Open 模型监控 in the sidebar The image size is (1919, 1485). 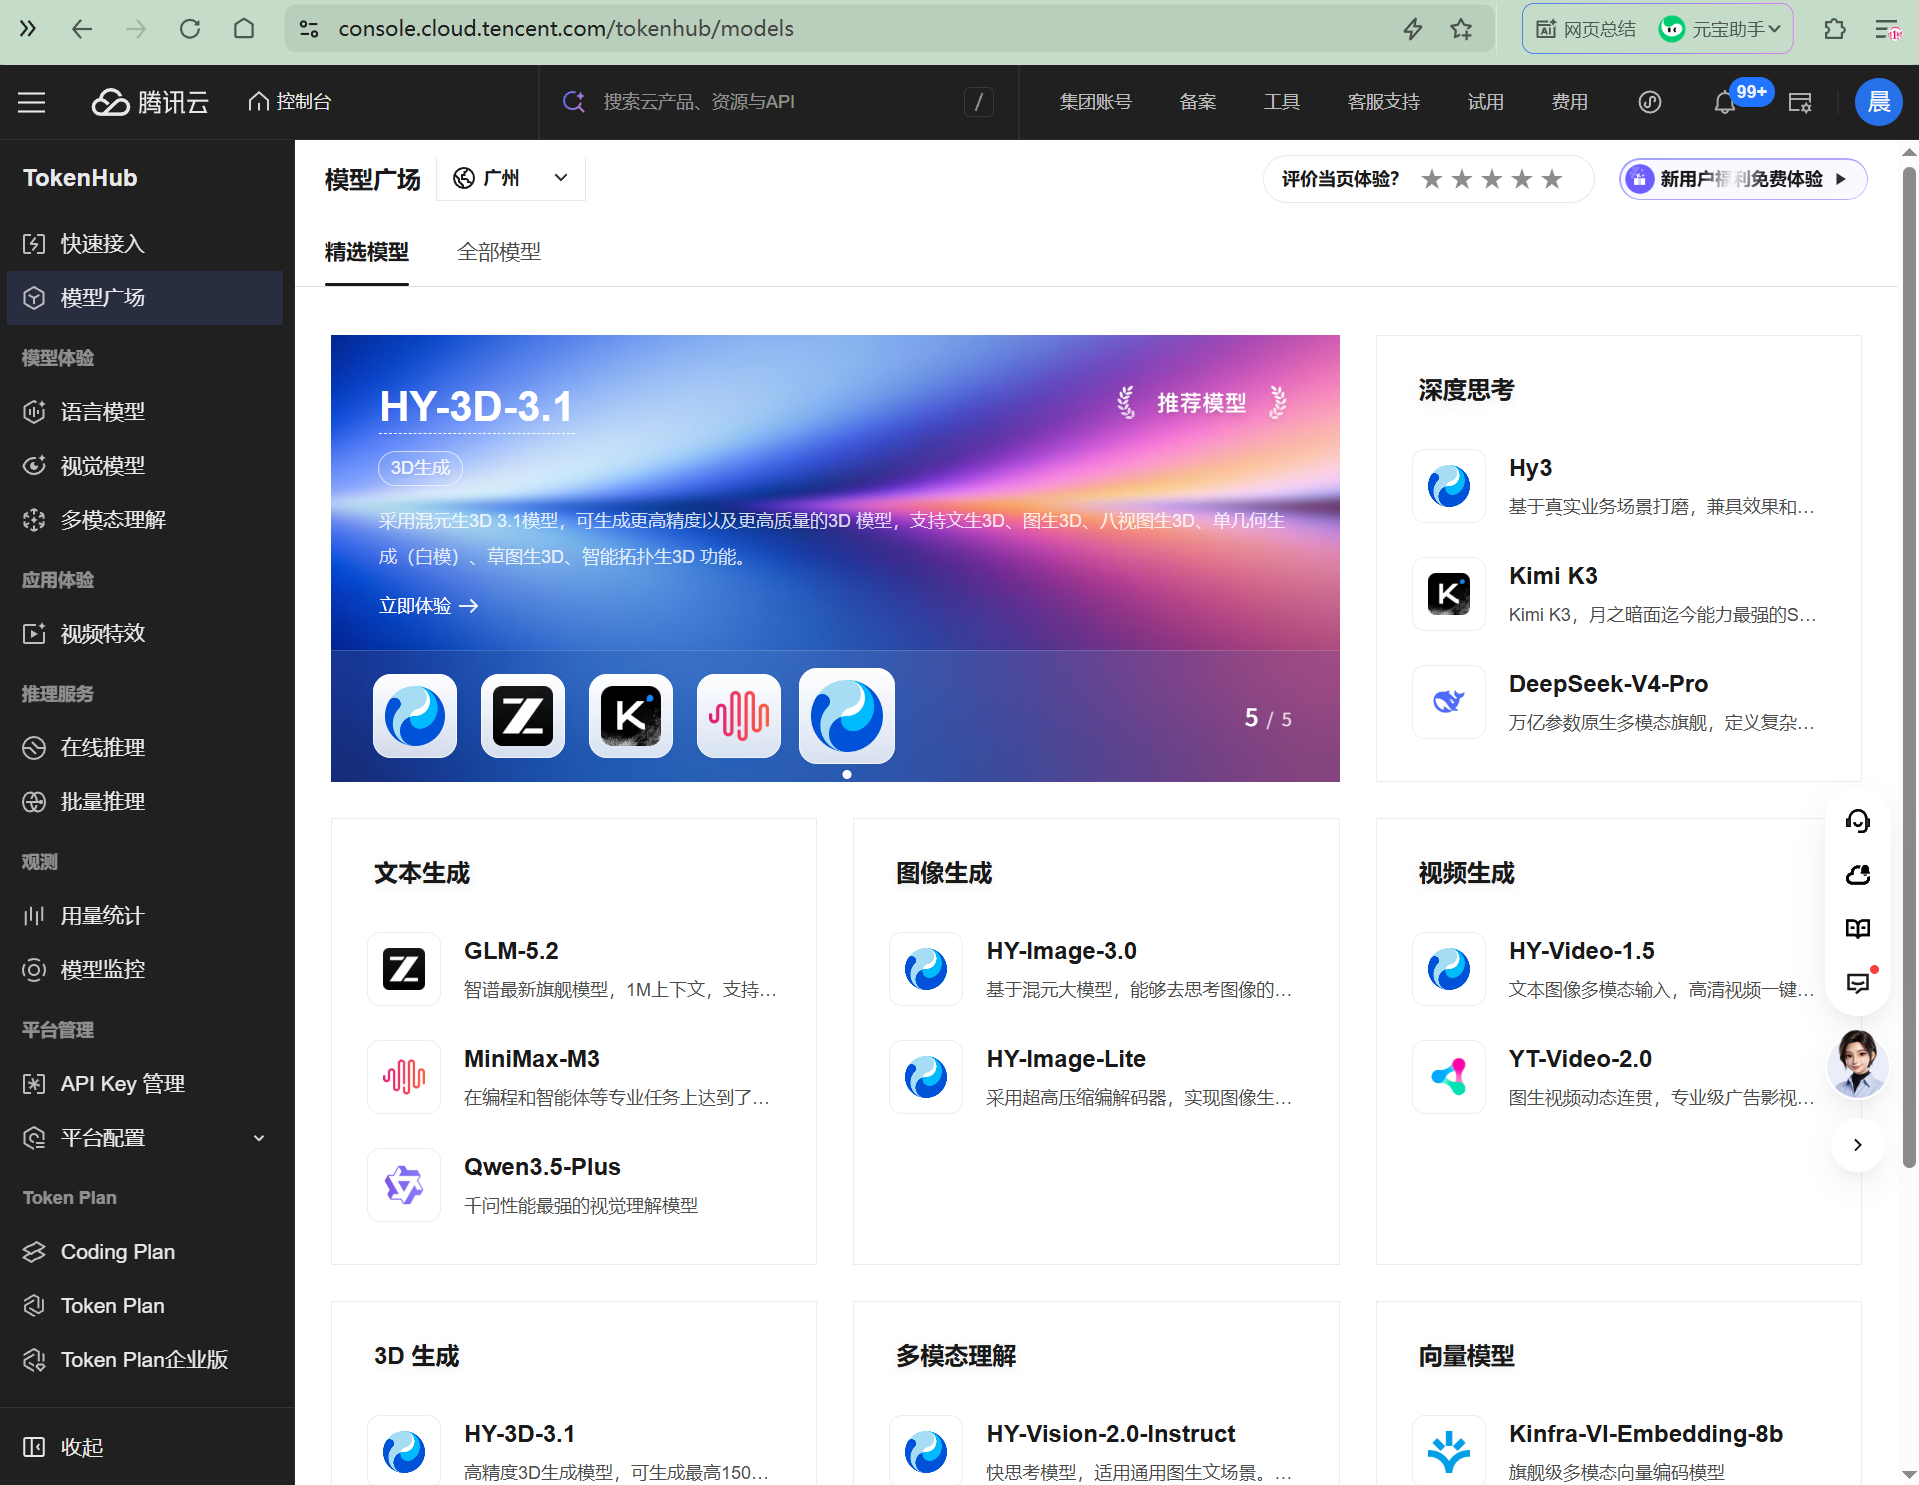click(145, 970)
